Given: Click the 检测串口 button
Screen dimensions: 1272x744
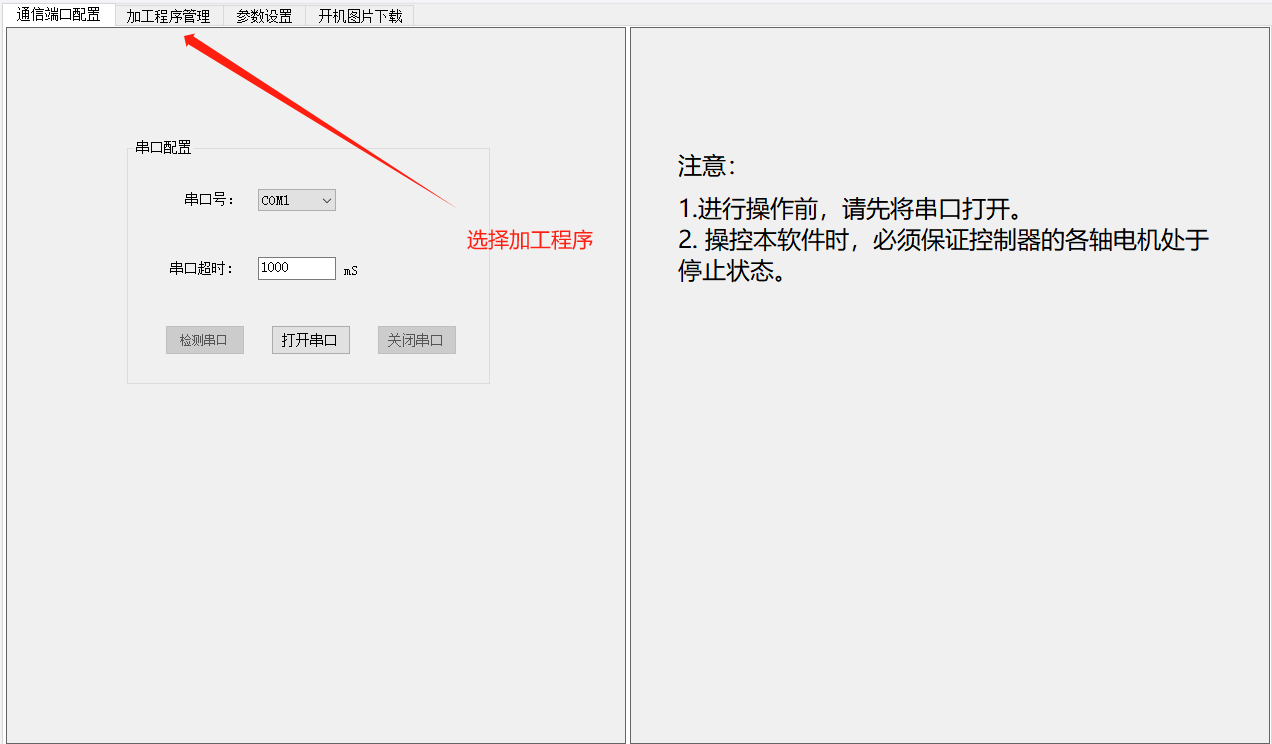Looking at the screenshot, I should 205,340.
